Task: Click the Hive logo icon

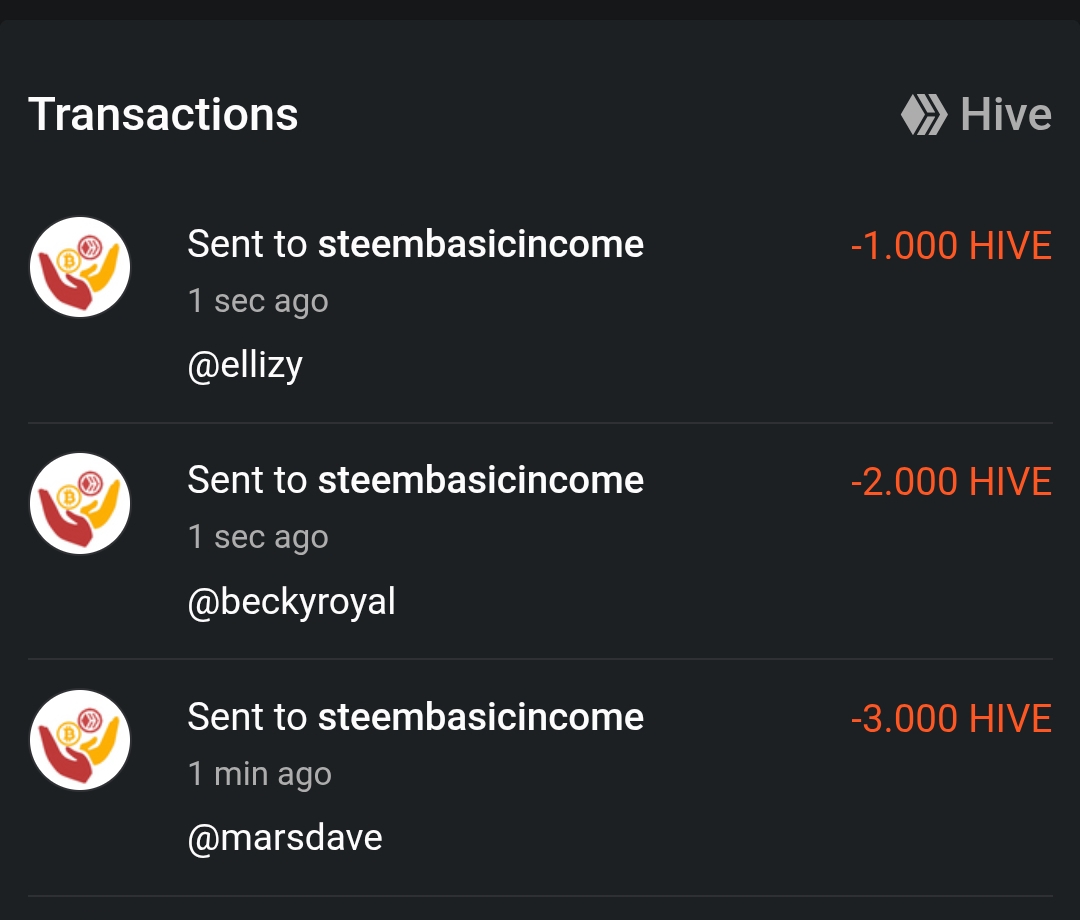Action: pos(923,114)
